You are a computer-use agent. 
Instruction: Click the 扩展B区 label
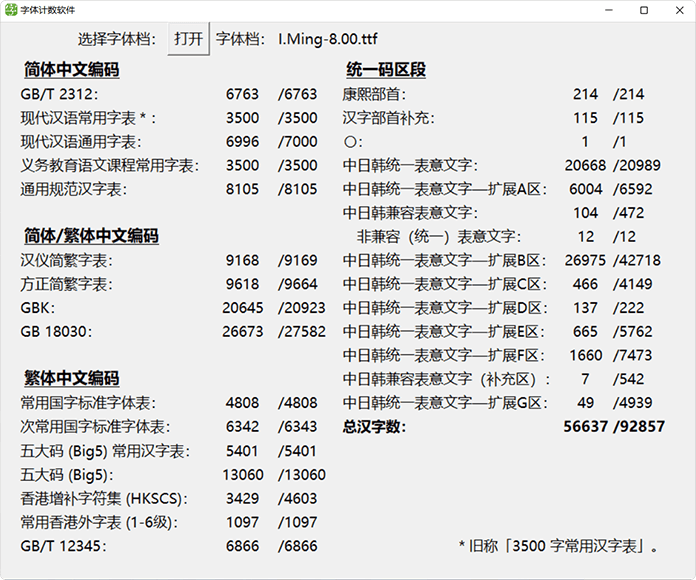(x=444, y=260)
